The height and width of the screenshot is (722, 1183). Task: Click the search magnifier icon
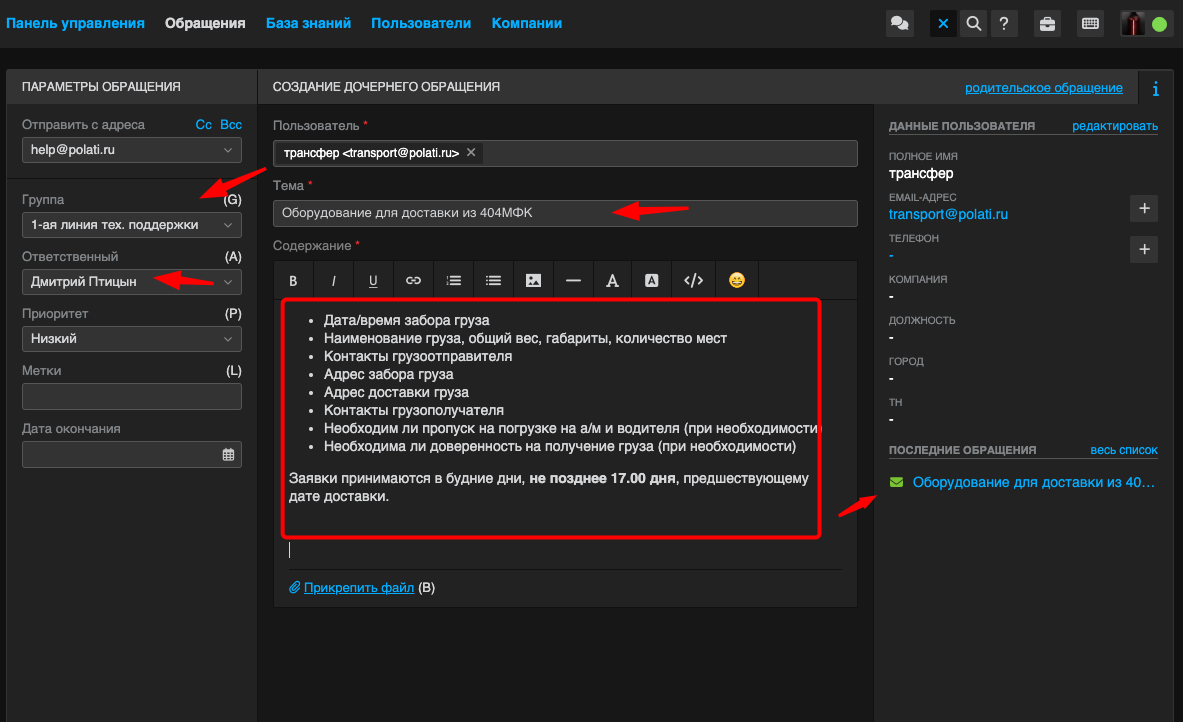[972, 24]
